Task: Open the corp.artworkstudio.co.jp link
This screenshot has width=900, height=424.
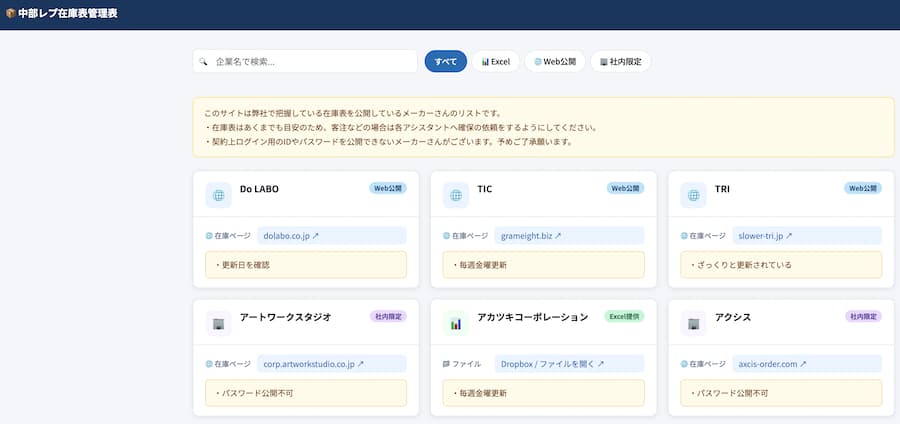Action: 332,364
